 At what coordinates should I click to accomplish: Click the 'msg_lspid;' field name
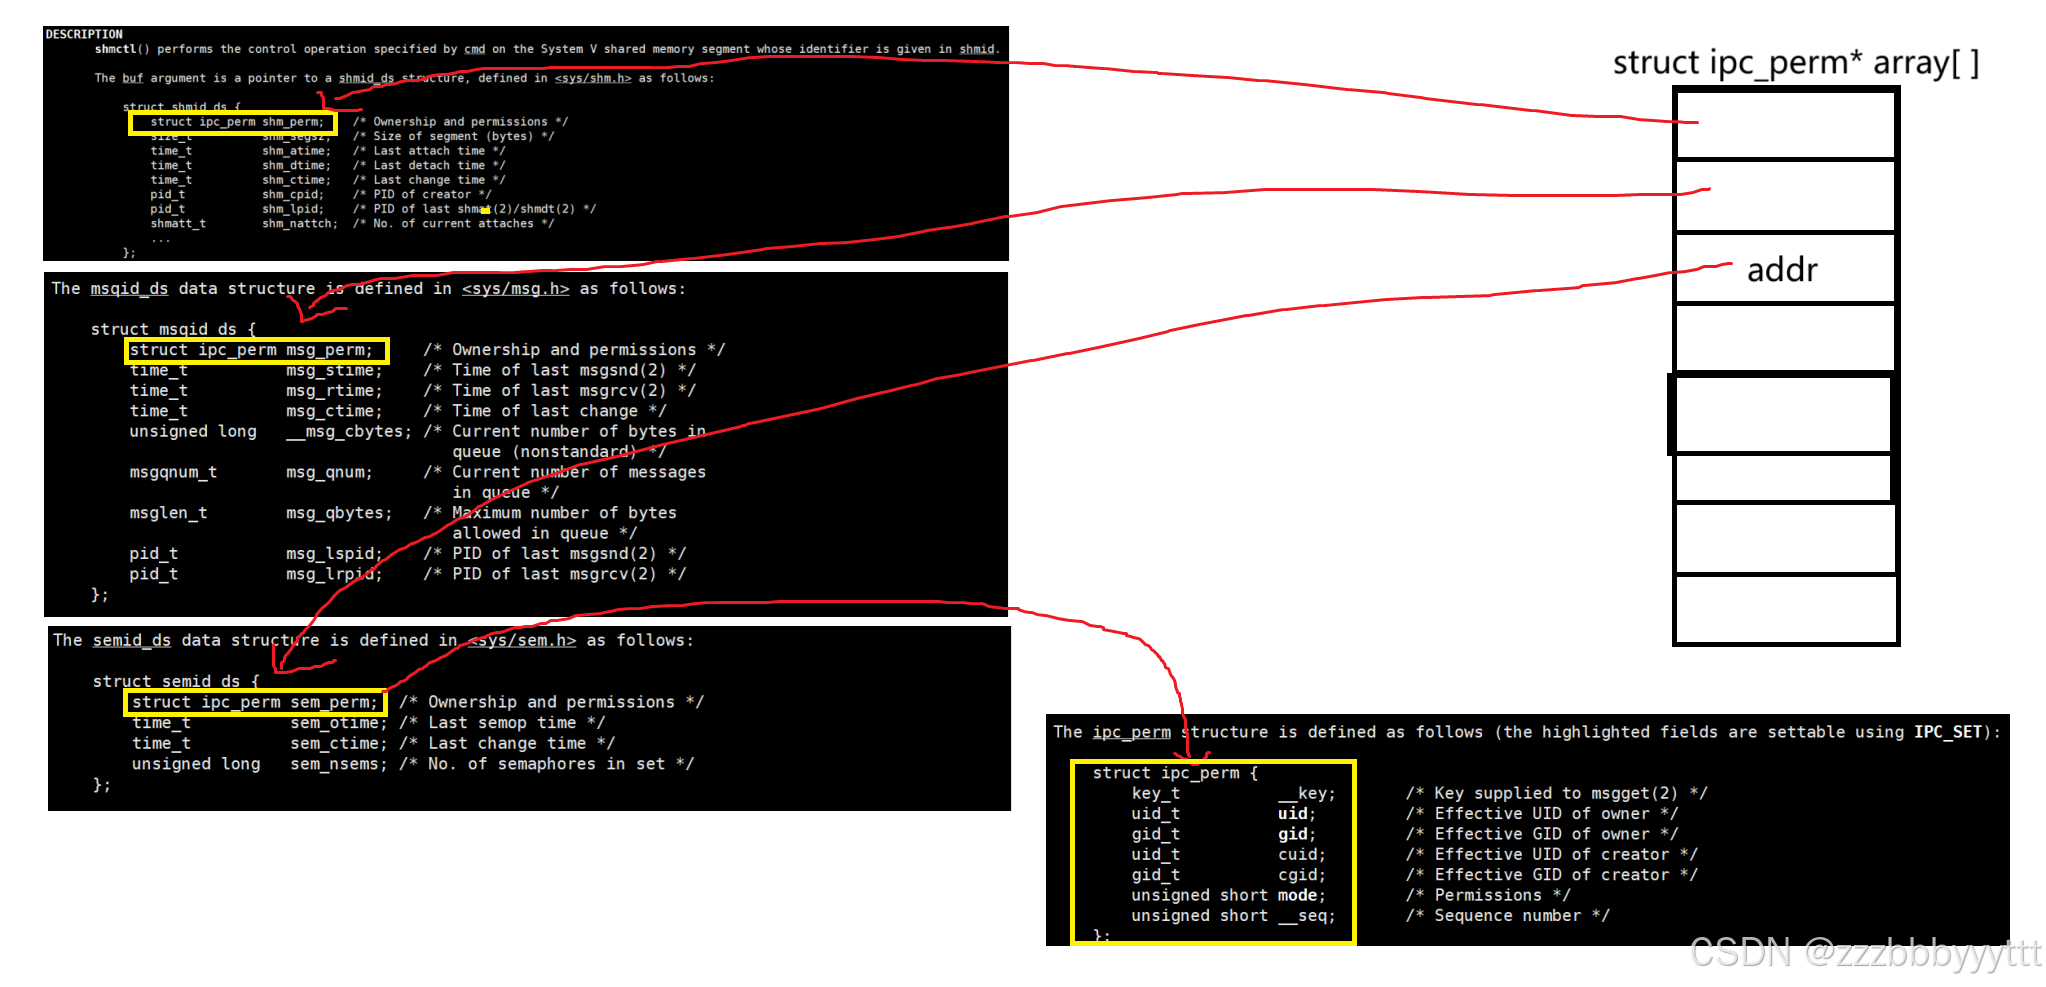(x=334, y=554)
